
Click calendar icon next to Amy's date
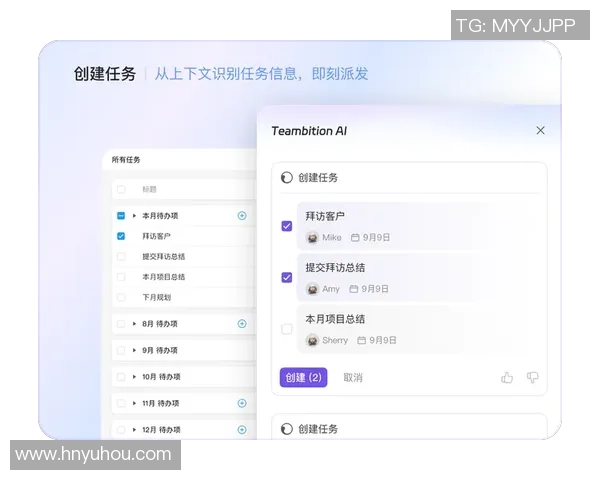[x=354, y=289]
